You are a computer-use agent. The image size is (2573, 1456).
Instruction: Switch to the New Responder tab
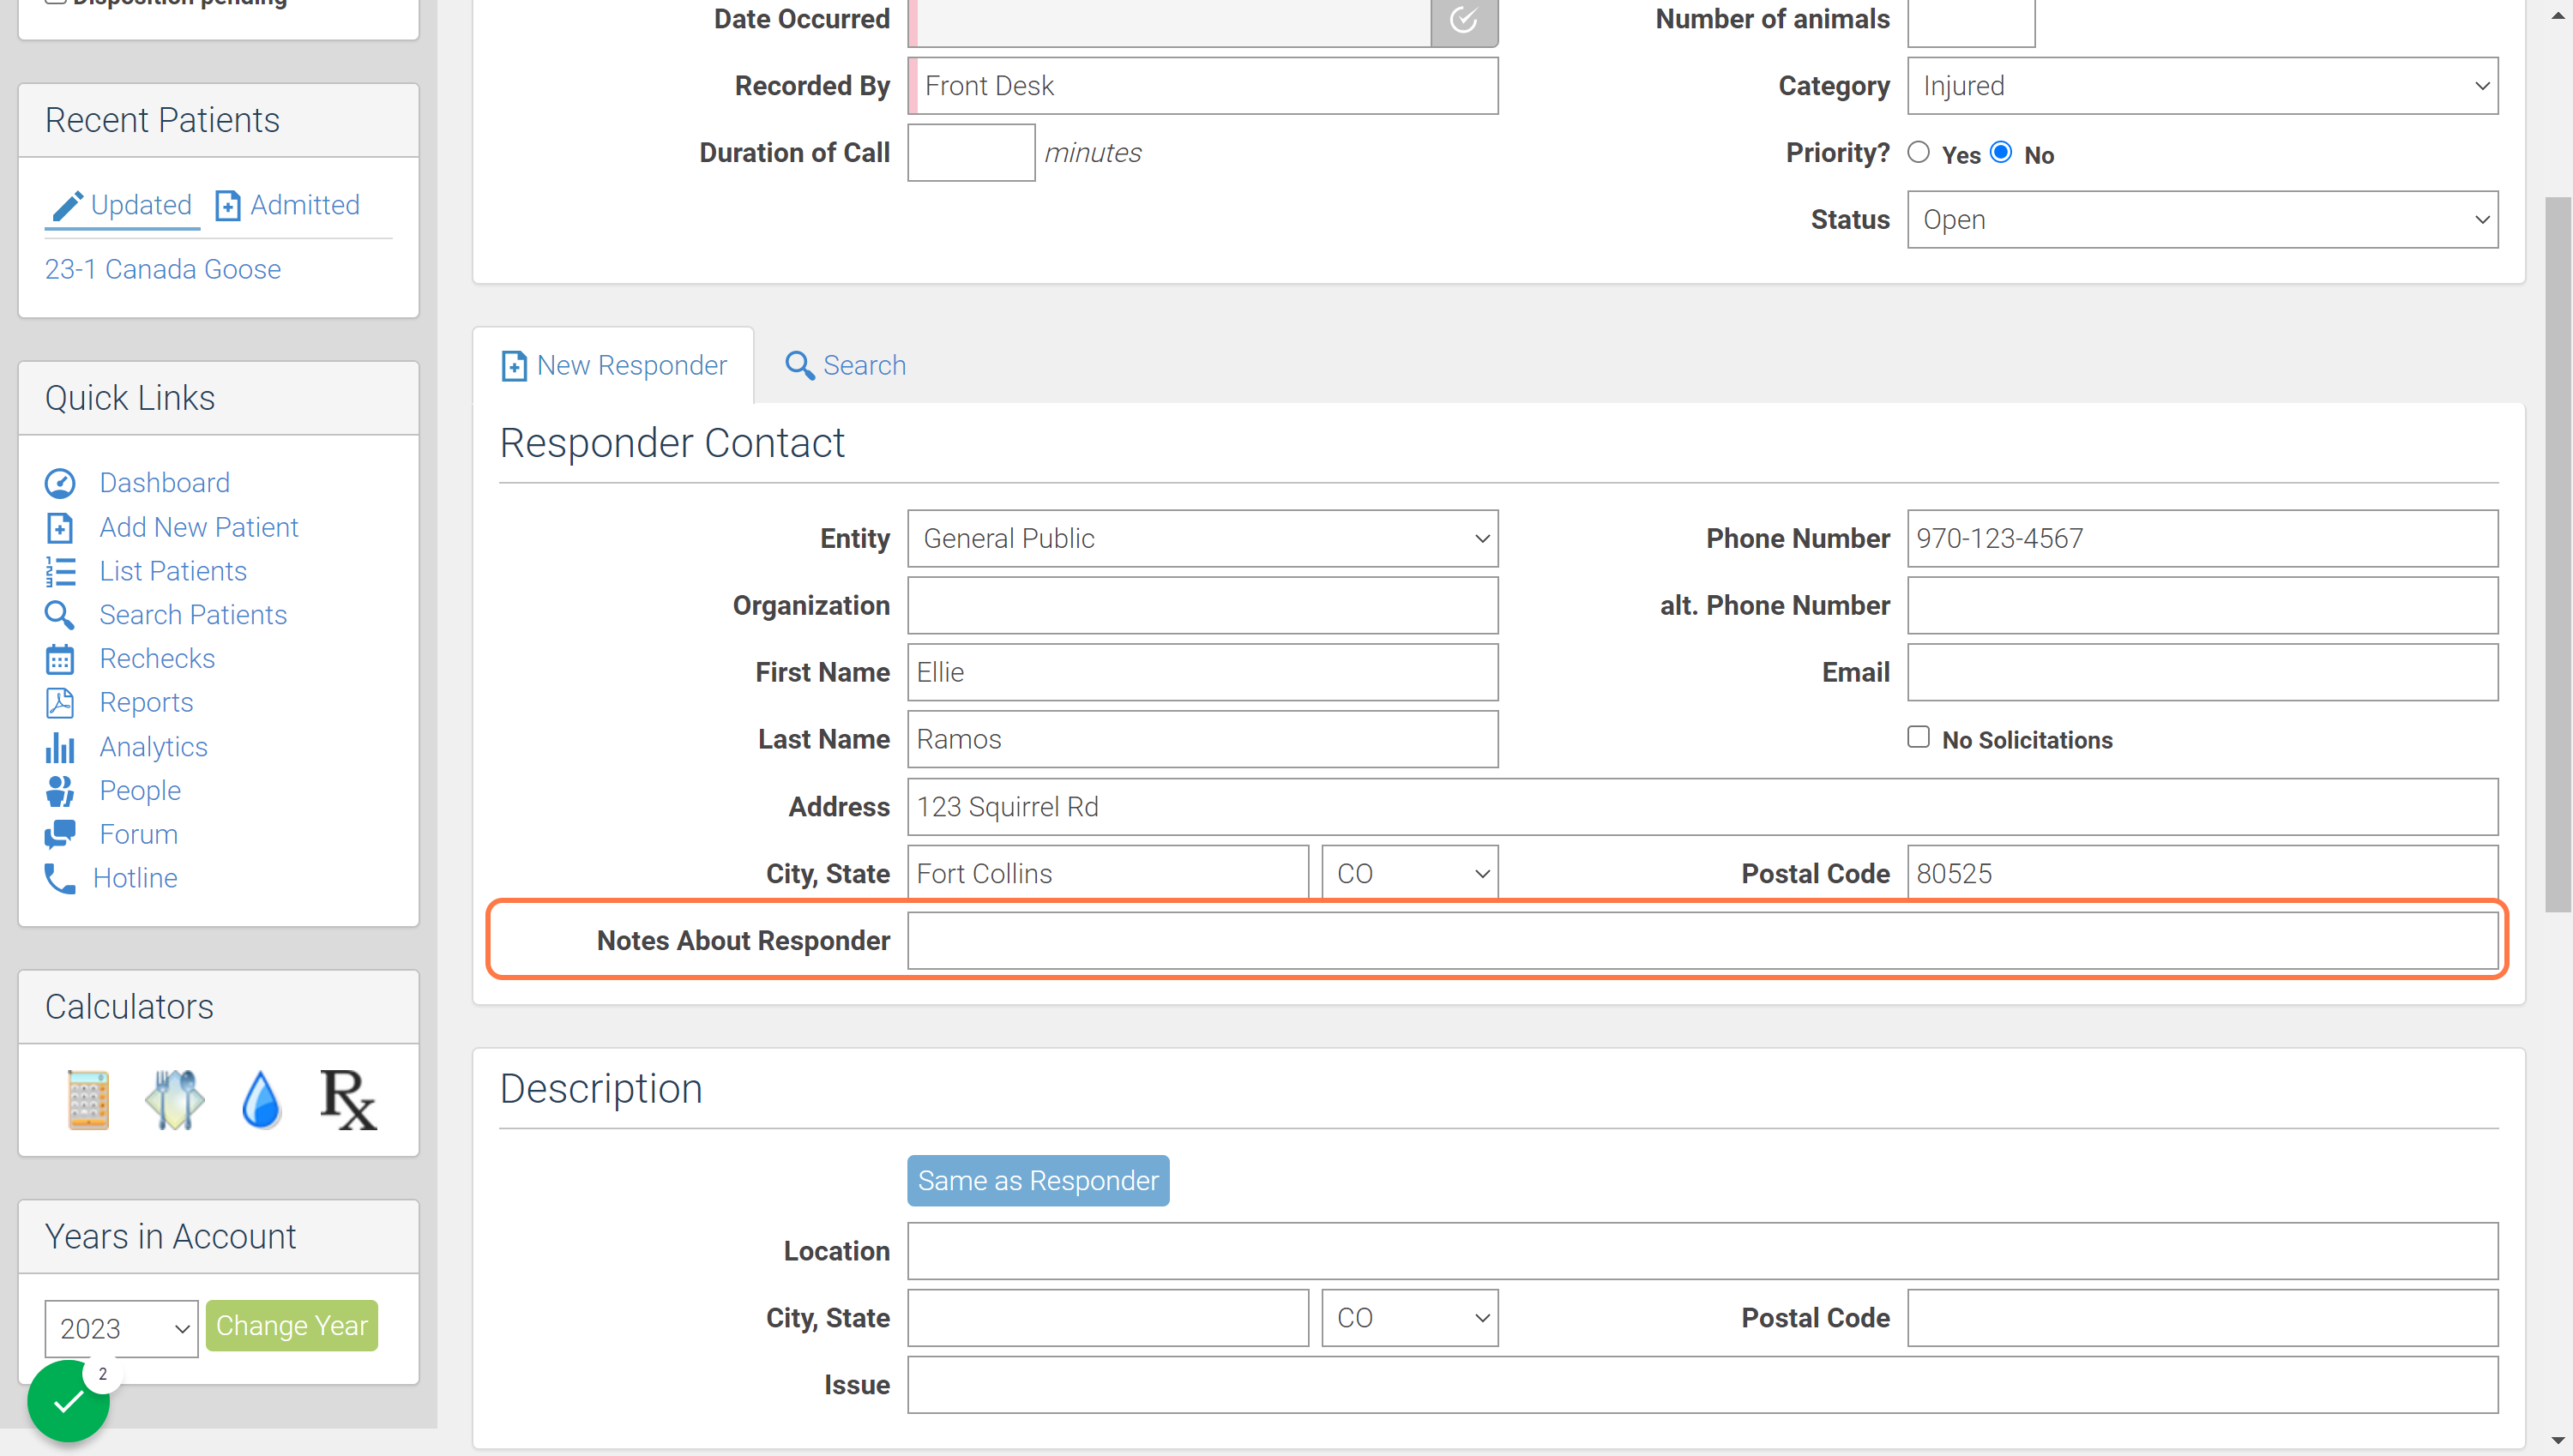[614, 366]
